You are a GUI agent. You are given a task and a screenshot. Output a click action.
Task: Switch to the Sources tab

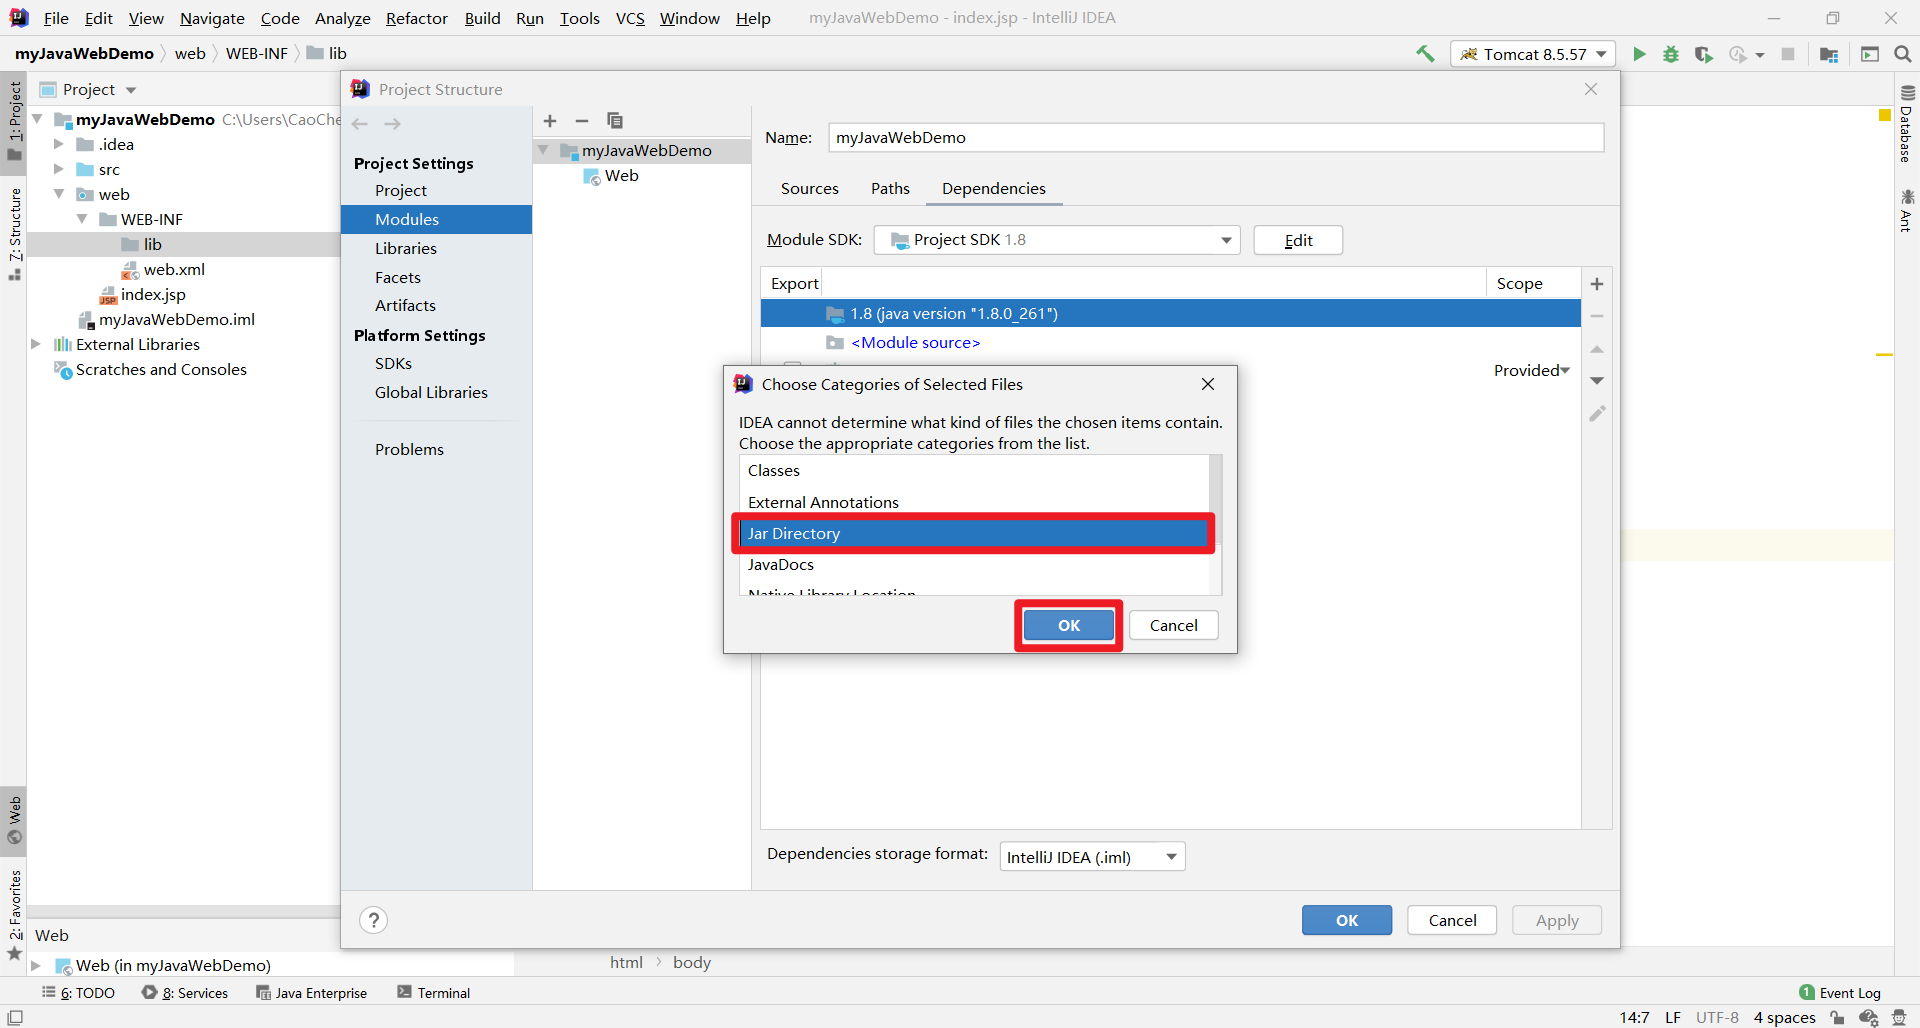[810, 188]
